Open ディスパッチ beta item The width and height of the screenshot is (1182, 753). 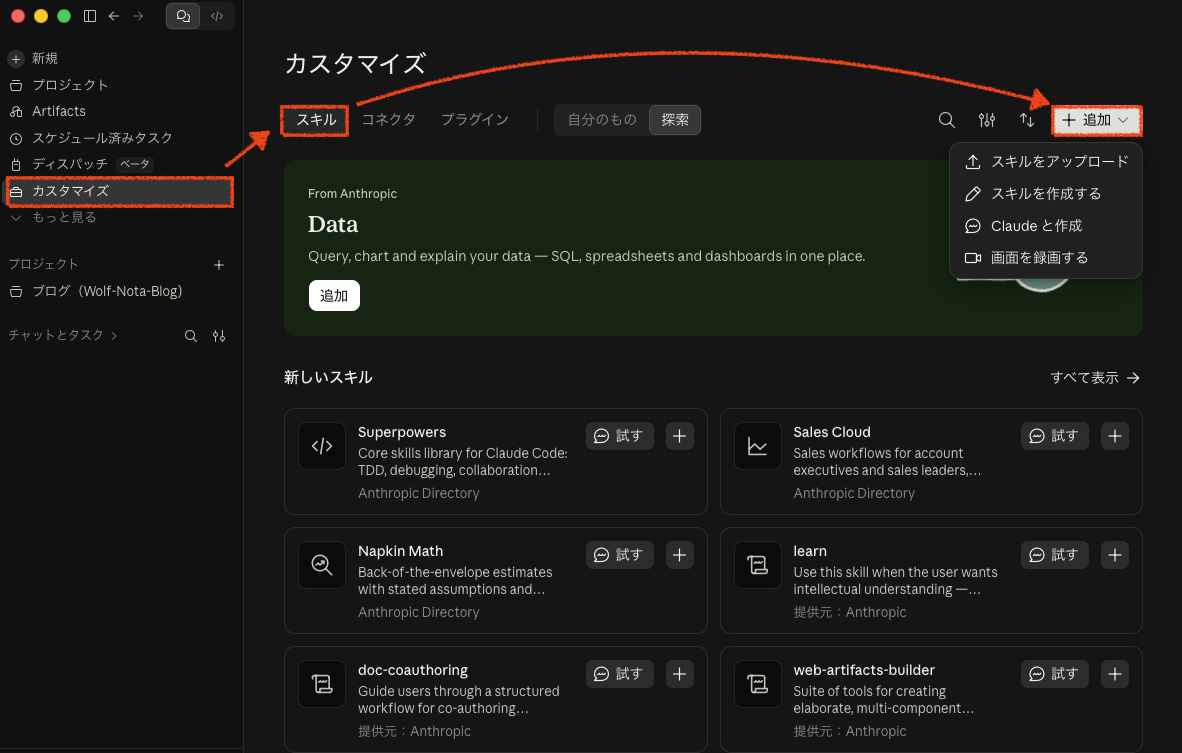tap(79, 164)
